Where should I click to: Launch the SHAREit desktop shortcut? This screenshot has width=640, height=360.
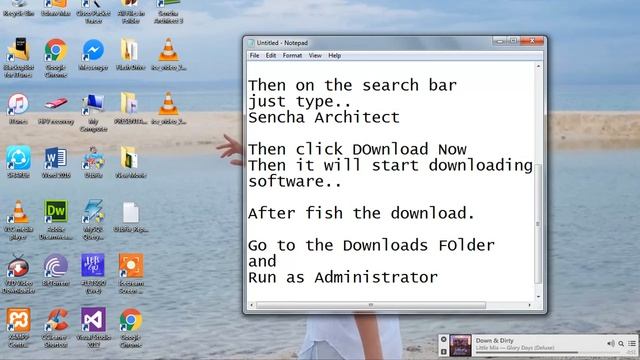click(x=18, y=162)
